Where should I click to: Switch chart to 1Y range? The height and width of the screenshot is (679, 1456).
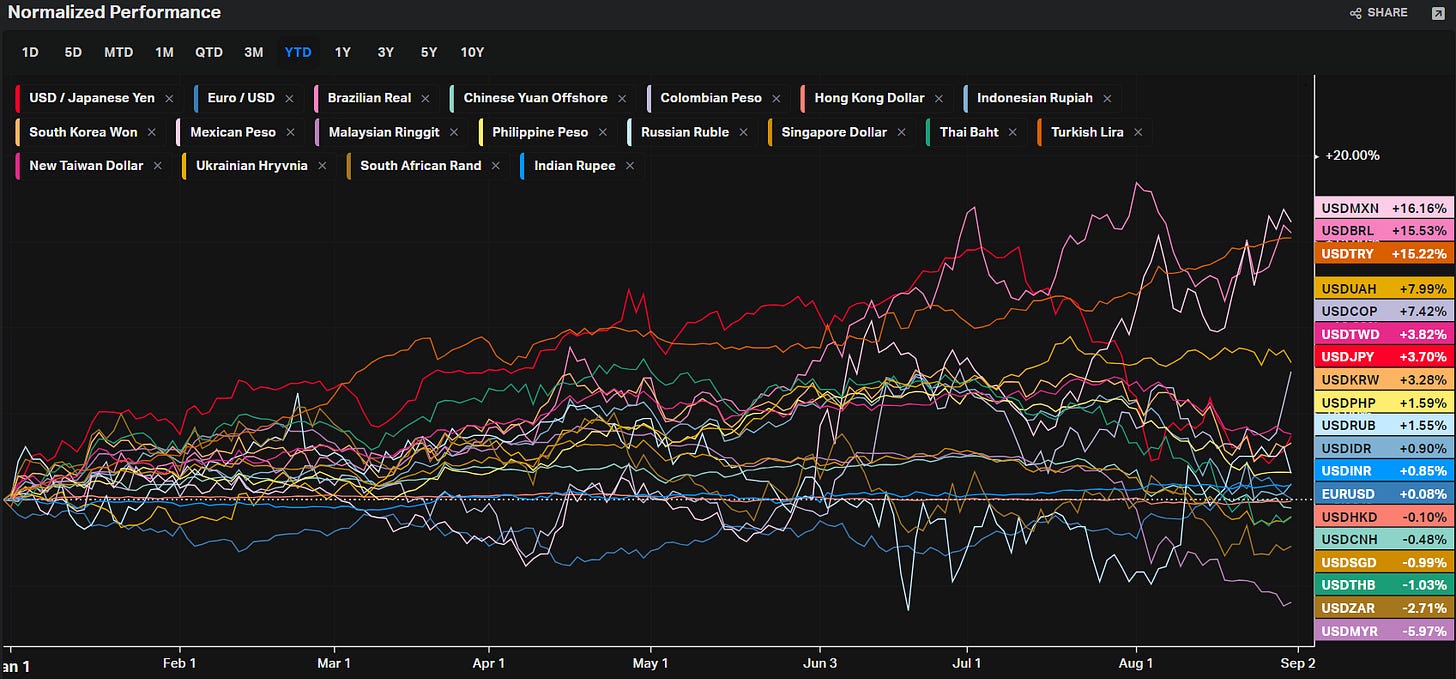click(x=343, y=52)
